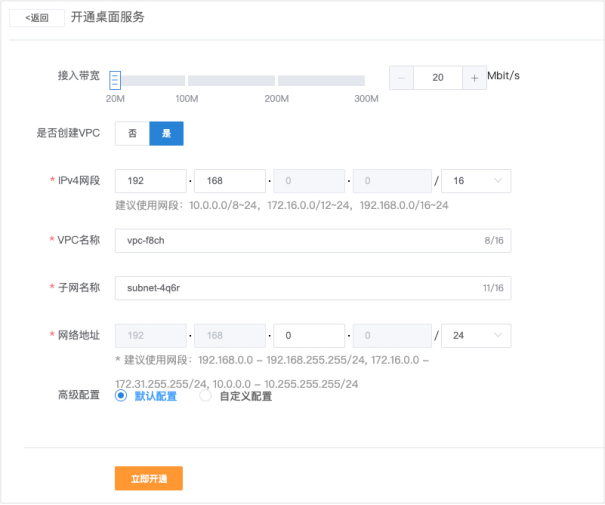Select 是 for creating VPC

tap(166, 134)
